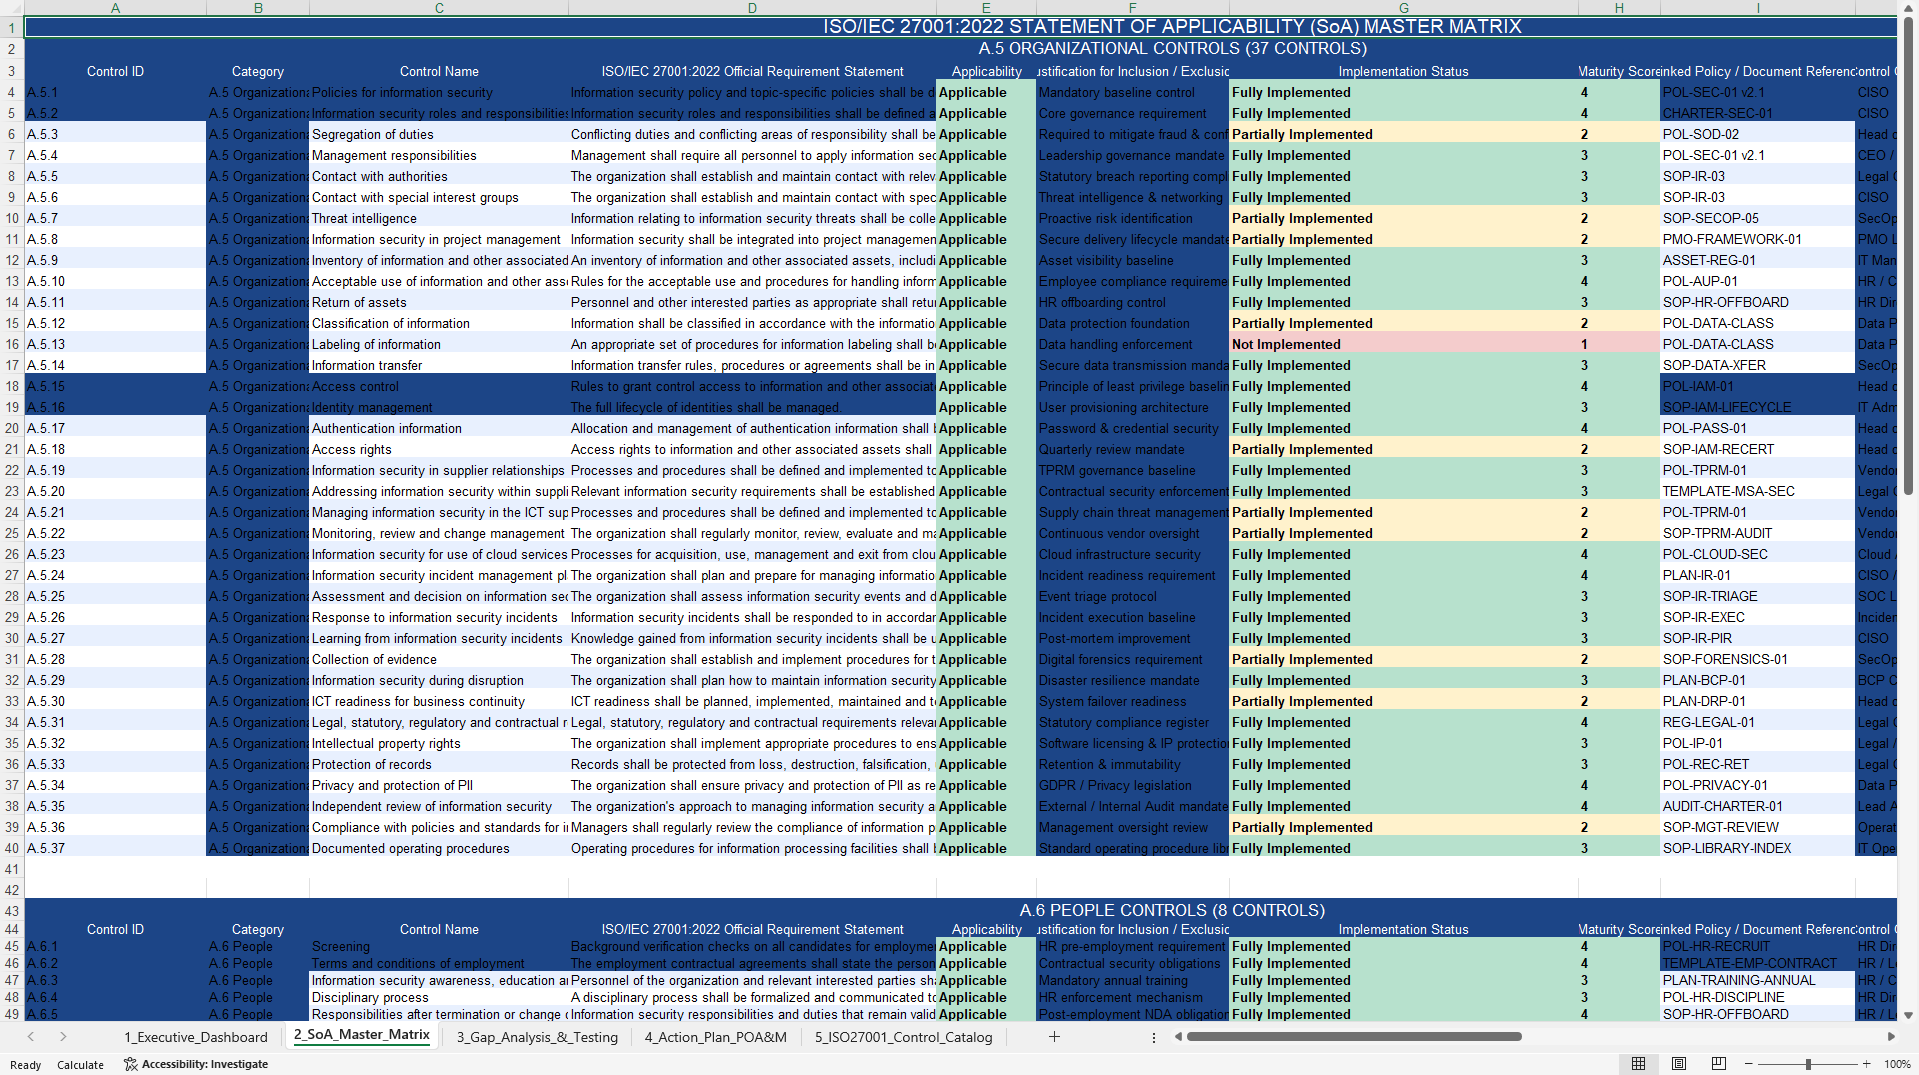
Task: Open the 3_Gap_Analysis_&_Testing sheet tab
Action: [x=537, y=1037]
